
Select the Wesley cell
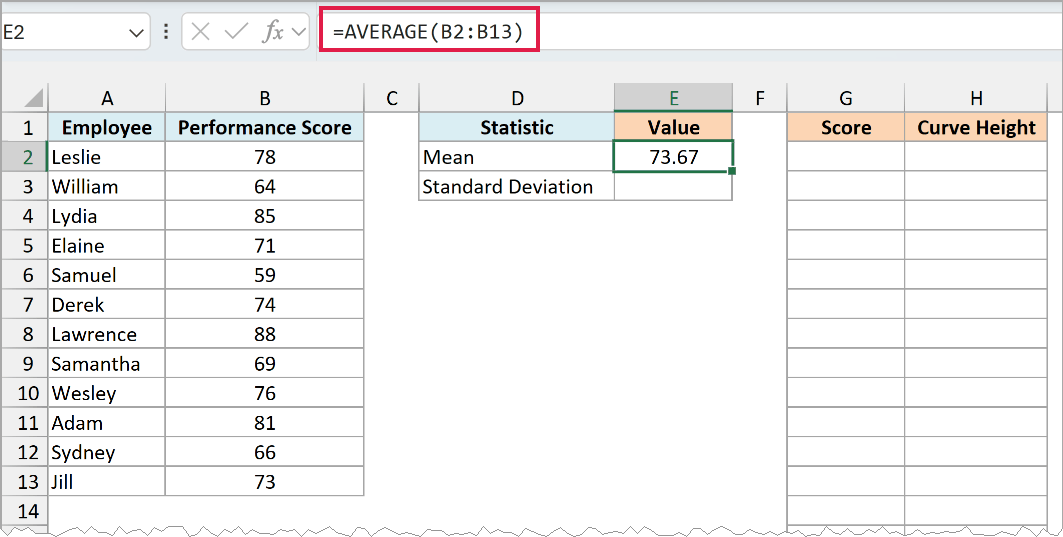106,393
